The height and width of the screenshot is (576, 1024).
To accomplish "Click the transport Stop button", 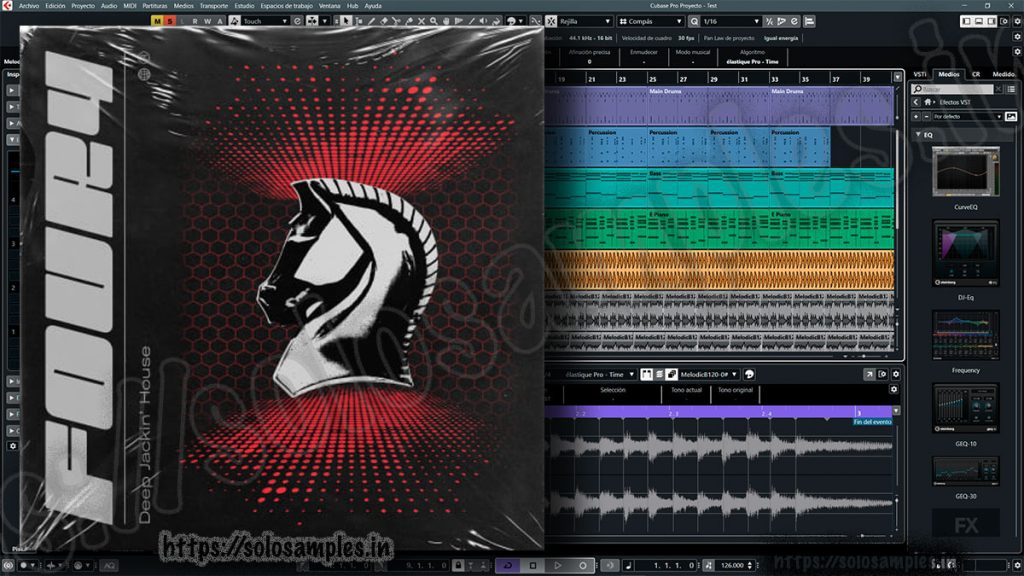I will (x=533, y=565).
